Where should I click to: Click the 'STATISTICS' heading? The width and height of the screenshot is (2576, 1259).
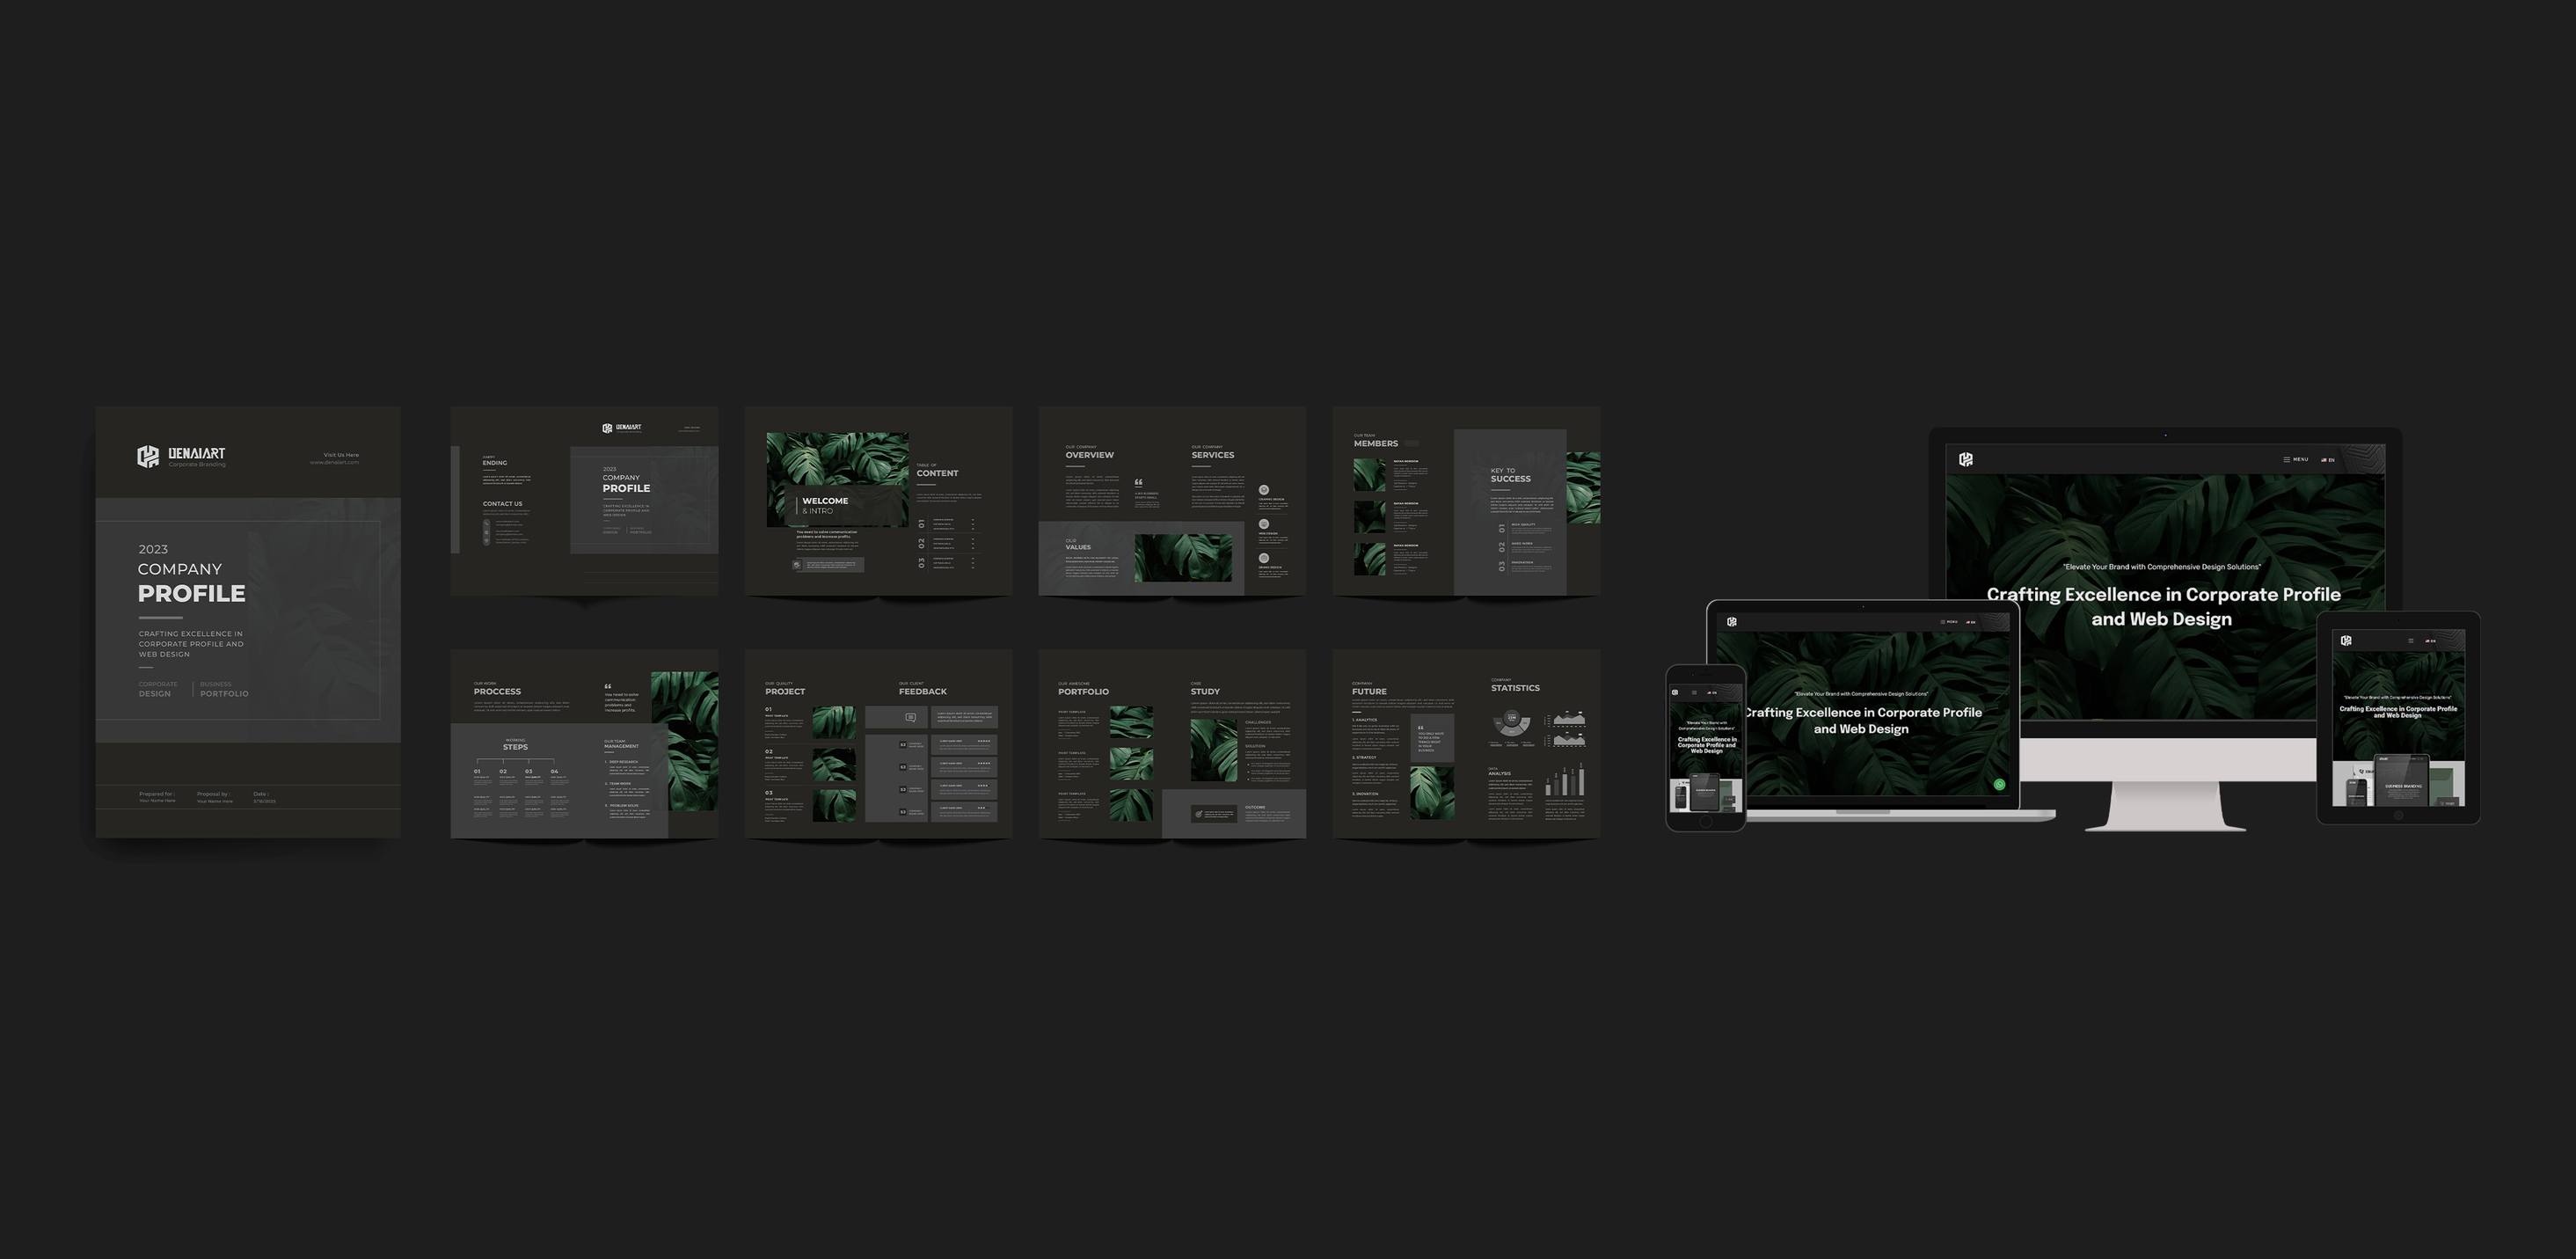coord(1515,686)
